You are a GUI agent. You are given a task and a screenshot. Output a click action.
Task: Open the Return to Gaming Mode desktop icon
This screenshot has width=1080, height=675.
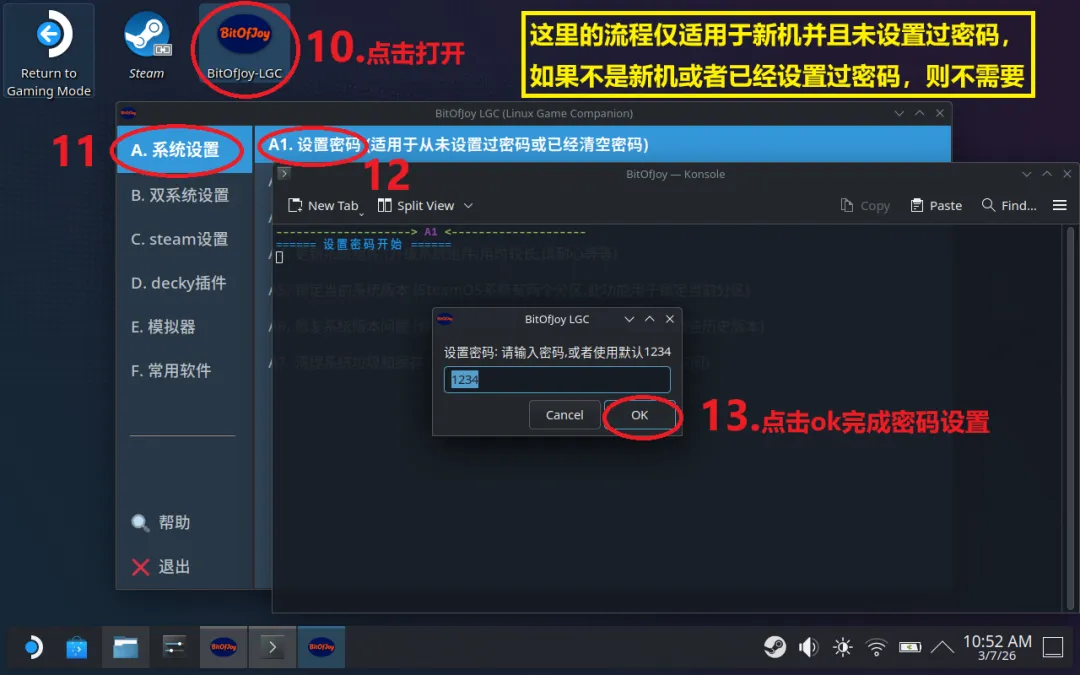pos(48,52)
